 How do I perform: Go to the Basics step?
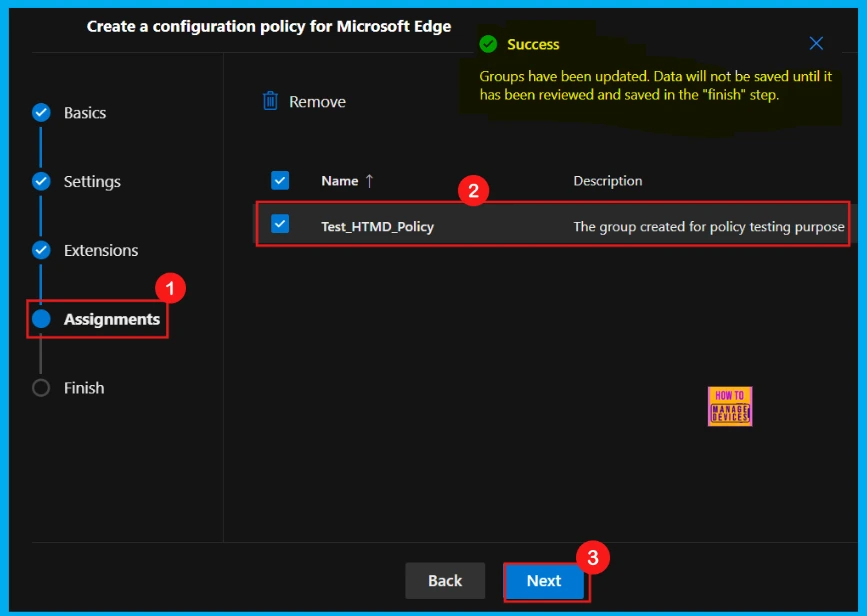[85, 113]
